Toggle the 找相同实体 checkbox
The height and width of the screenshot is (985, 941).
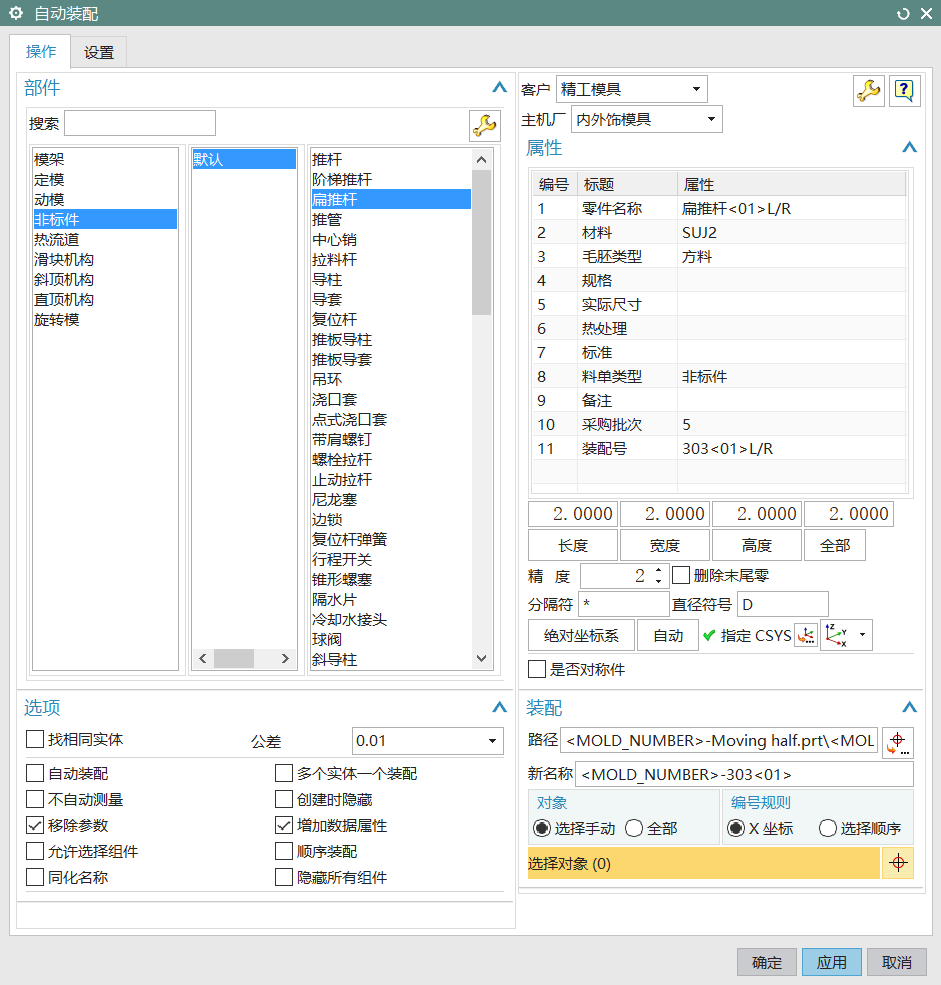click(x=35, y=739)
